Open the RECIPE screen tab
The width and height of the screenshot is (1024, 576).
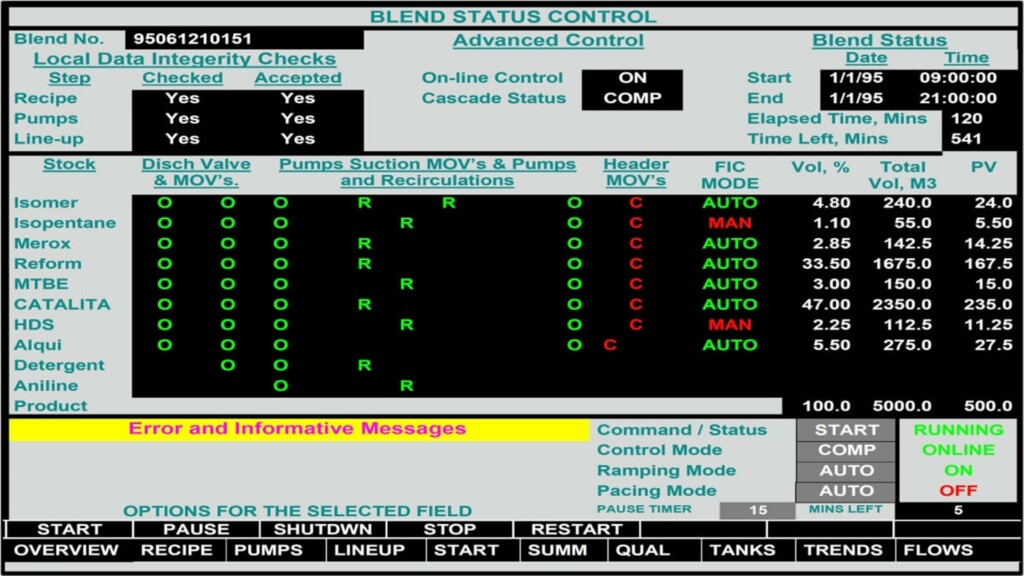tap(176, 550)
